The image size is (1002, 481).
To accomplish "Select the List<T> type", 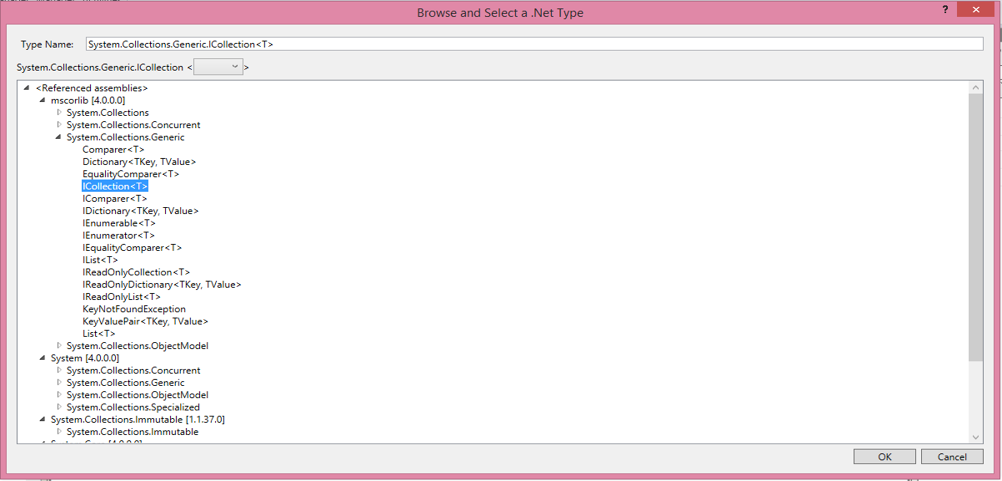I will click(x=98, y=334).
